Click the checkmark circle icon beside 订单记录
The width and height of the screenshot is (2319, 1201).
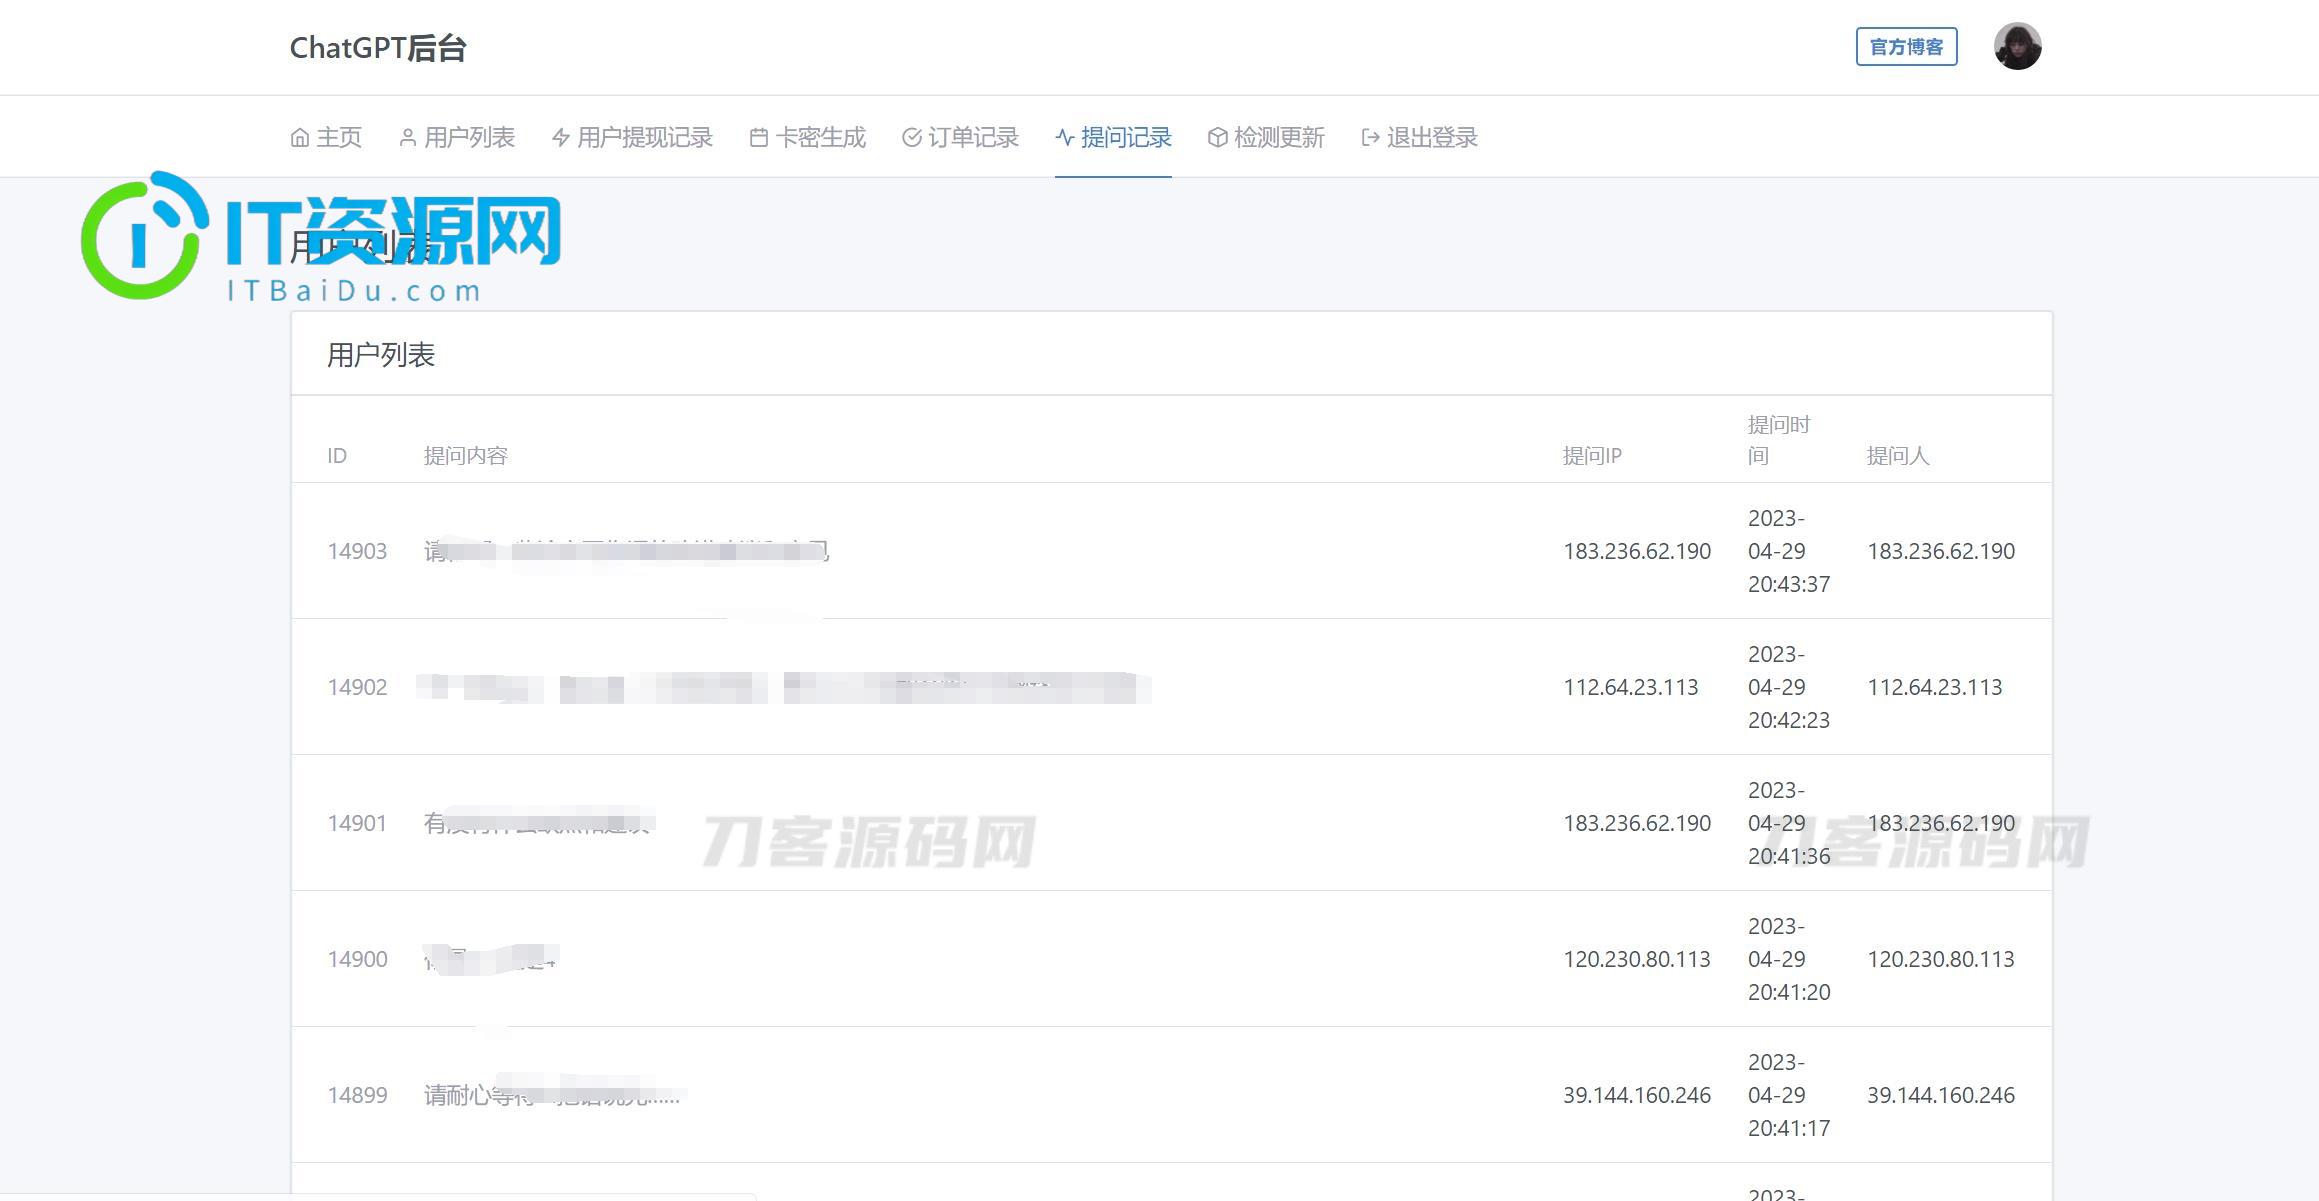912,138
